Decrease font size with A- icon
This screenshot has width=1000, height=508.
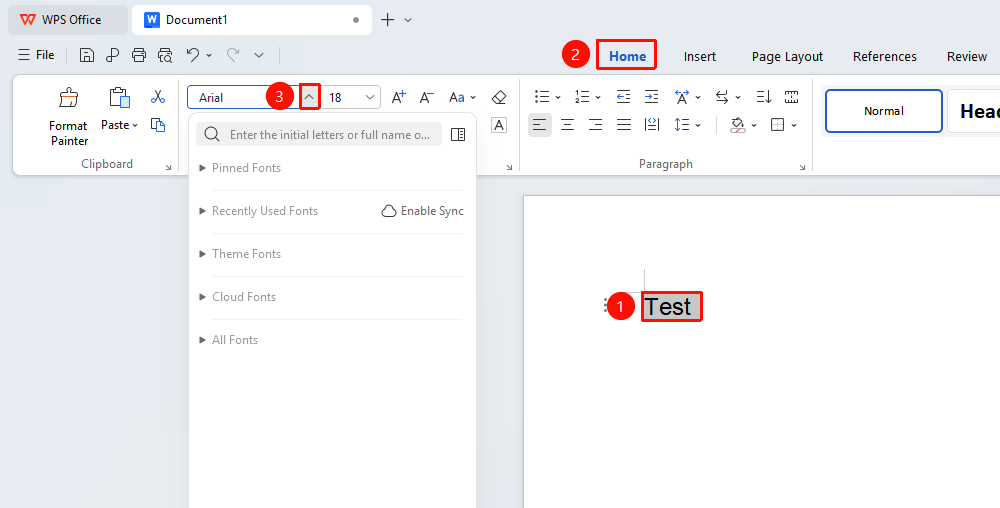(427, 98)
